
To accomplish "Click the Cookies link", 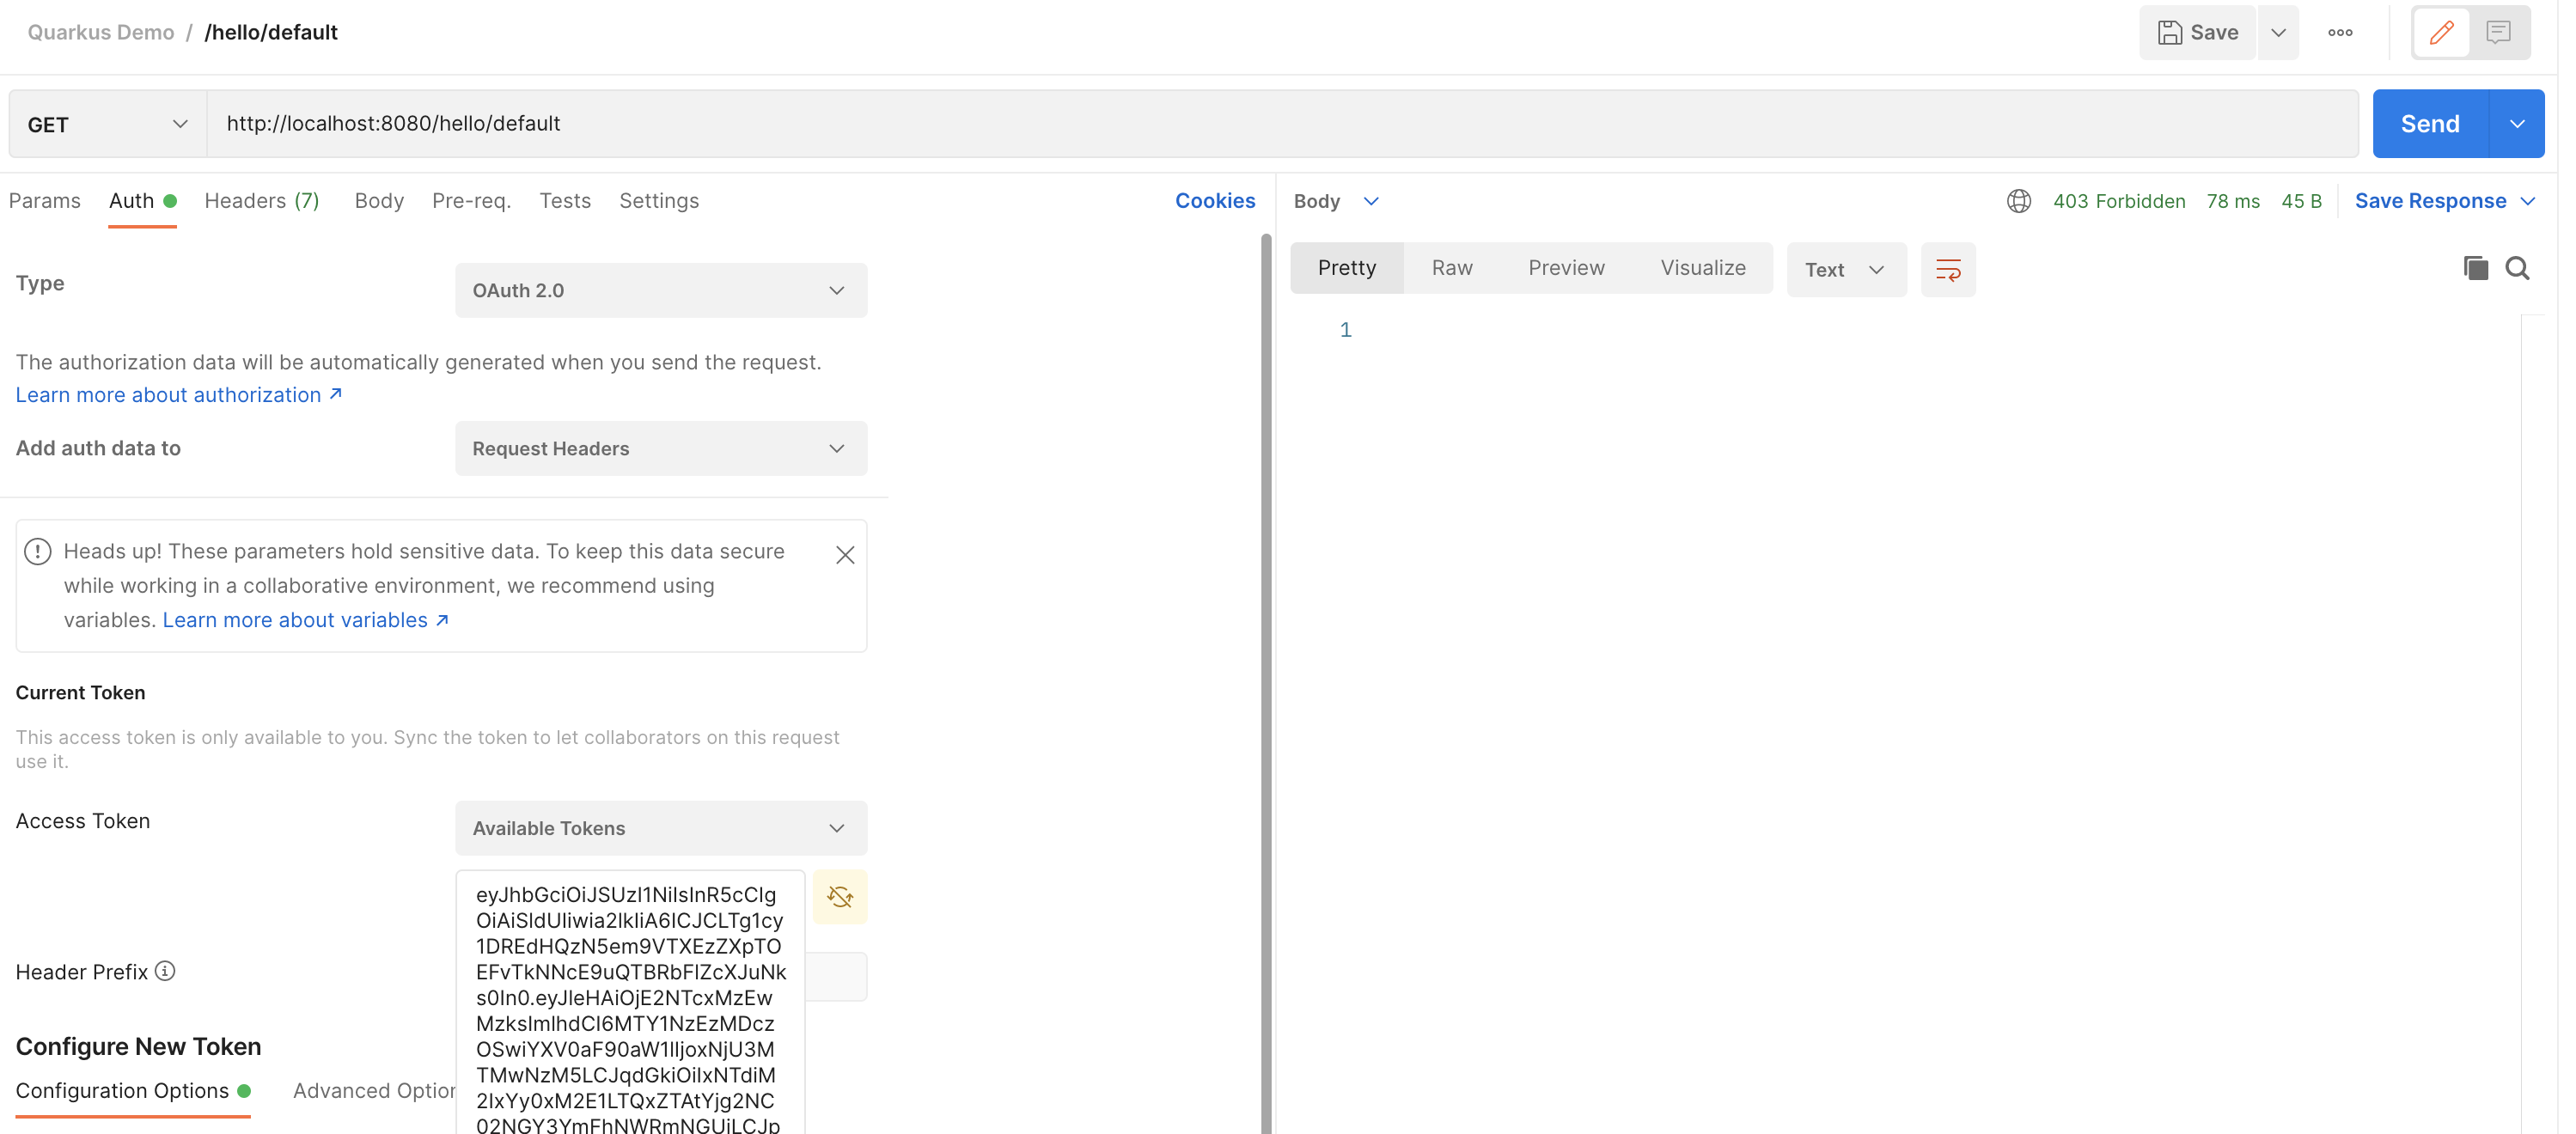I will pos(1214,201).
